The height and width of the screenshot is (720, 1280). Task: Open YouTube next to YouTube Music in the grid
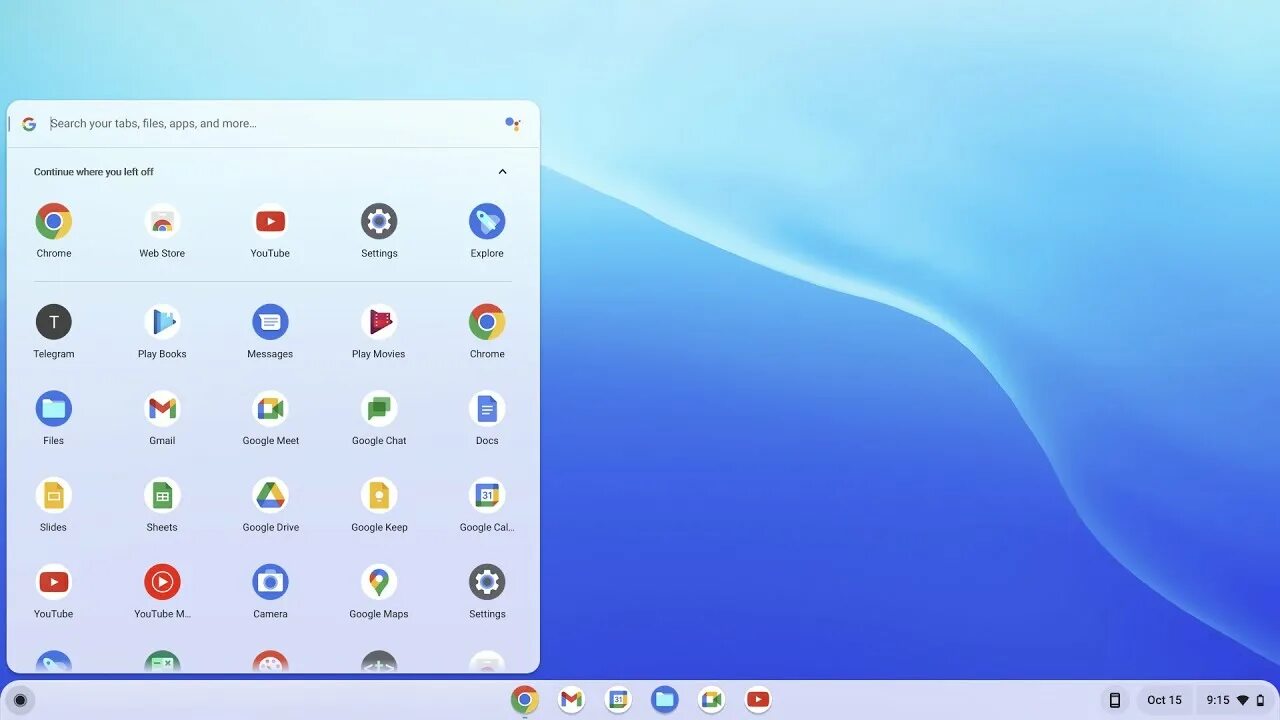coord(54,582)
